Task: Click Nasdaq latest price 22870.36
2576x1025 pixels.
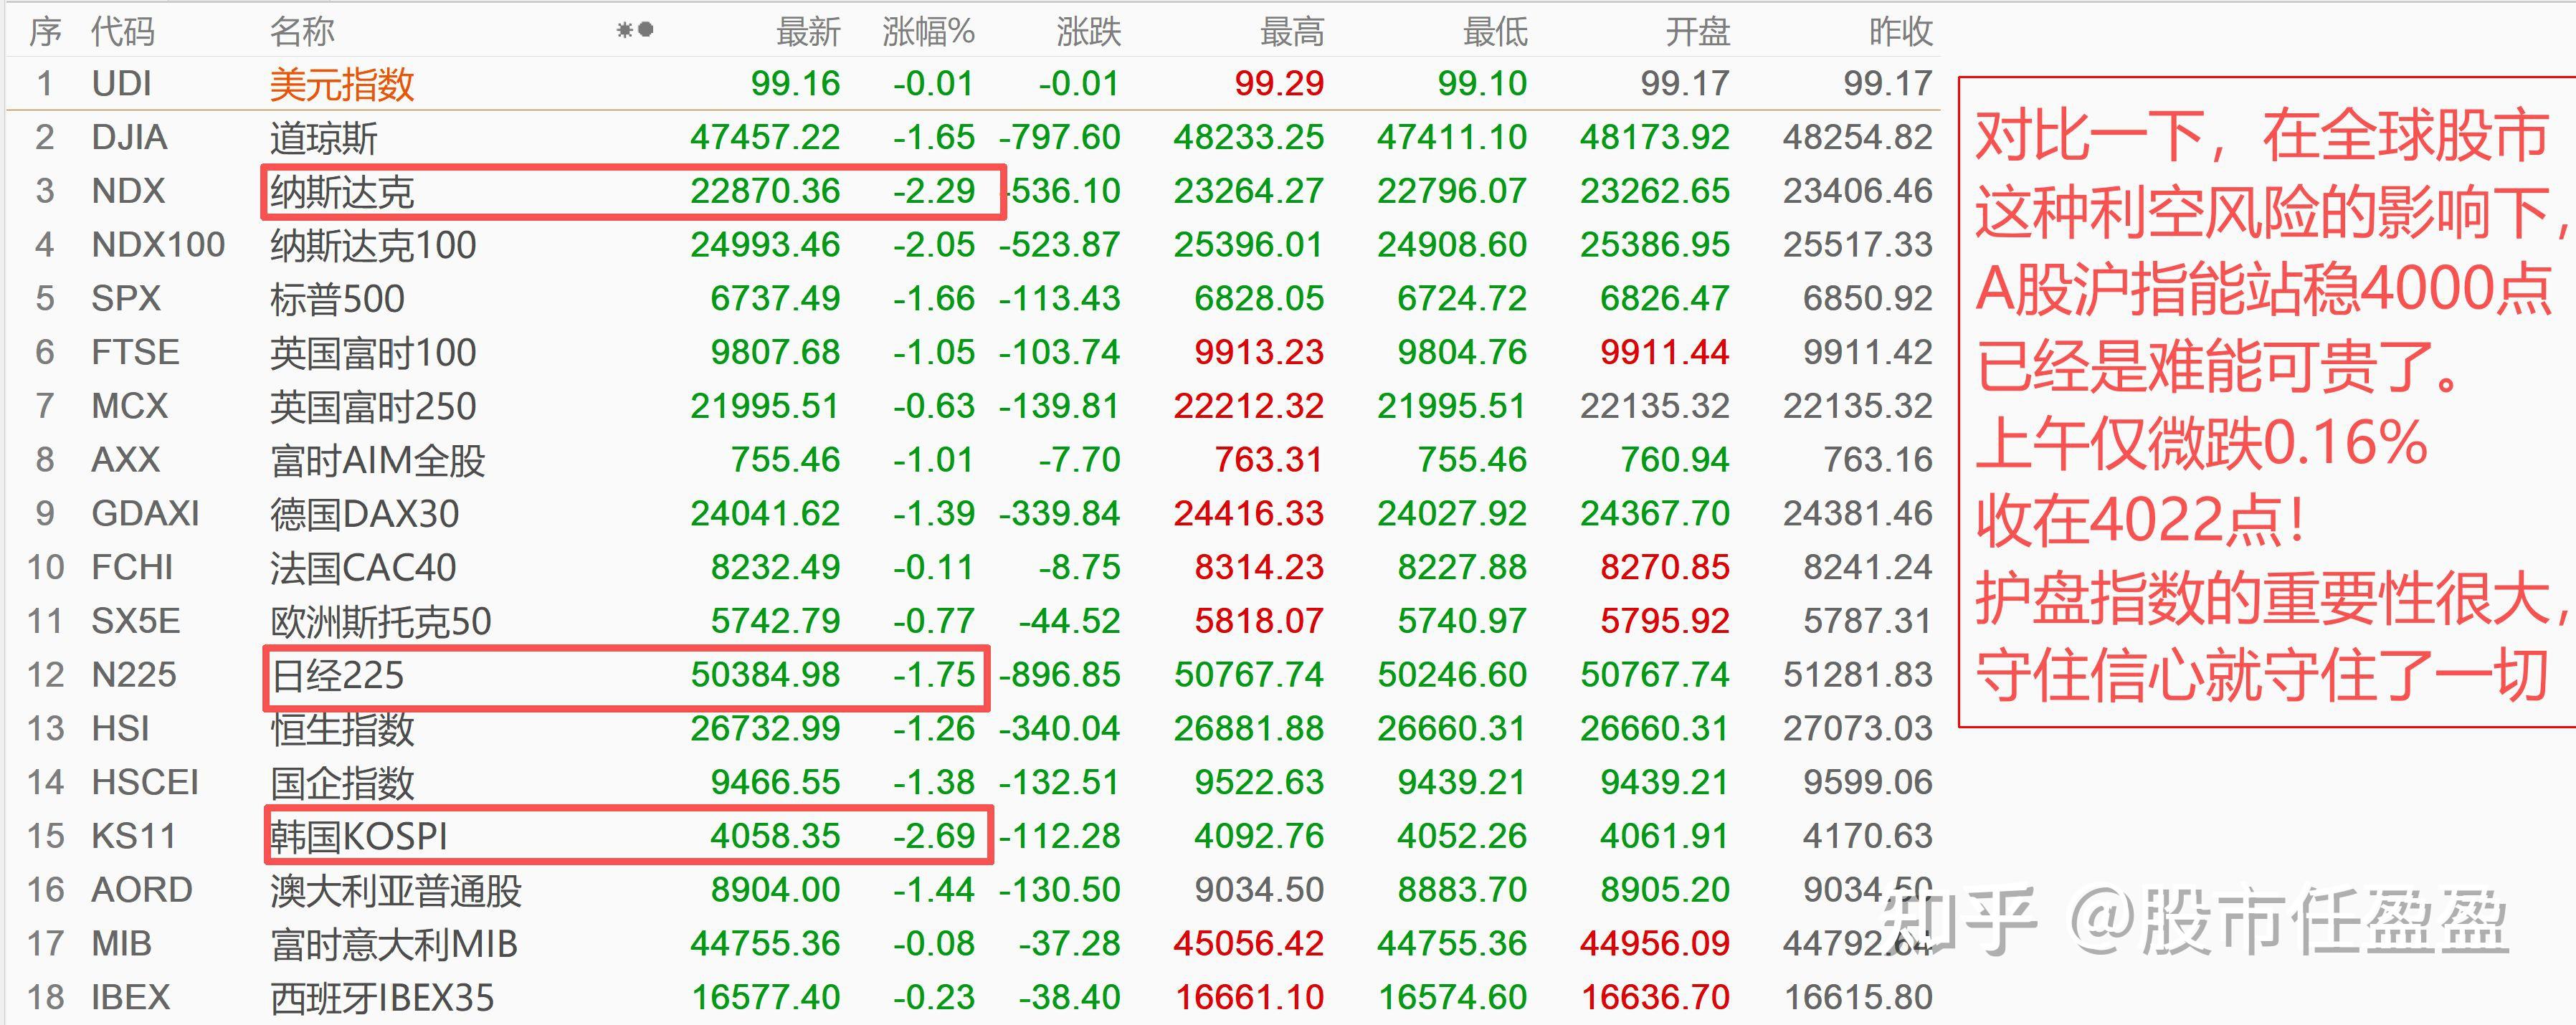Action: (765, 192)
